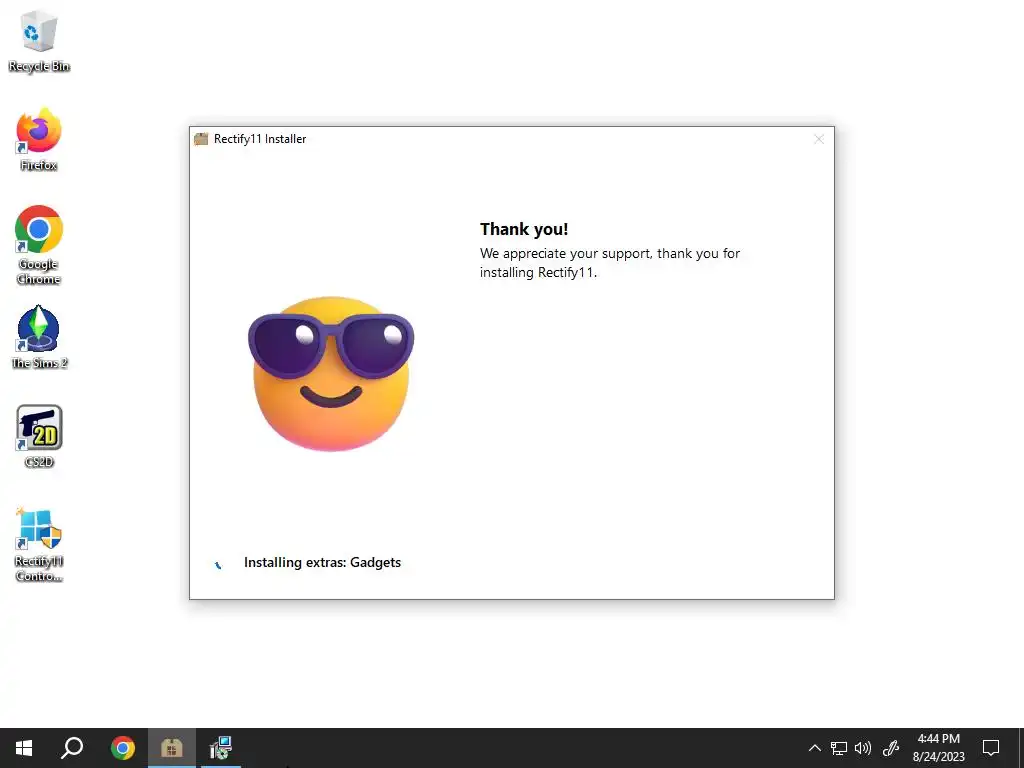Click the disabled installer close button
1024x768 pixels.
click(x=818, y=139)
